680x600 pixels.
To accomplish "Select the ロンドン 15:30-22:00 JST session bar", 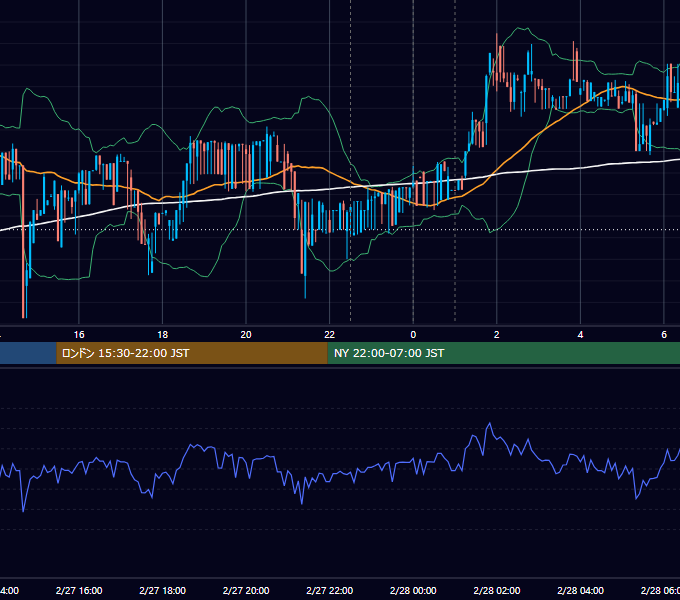I will pos(192,353).
